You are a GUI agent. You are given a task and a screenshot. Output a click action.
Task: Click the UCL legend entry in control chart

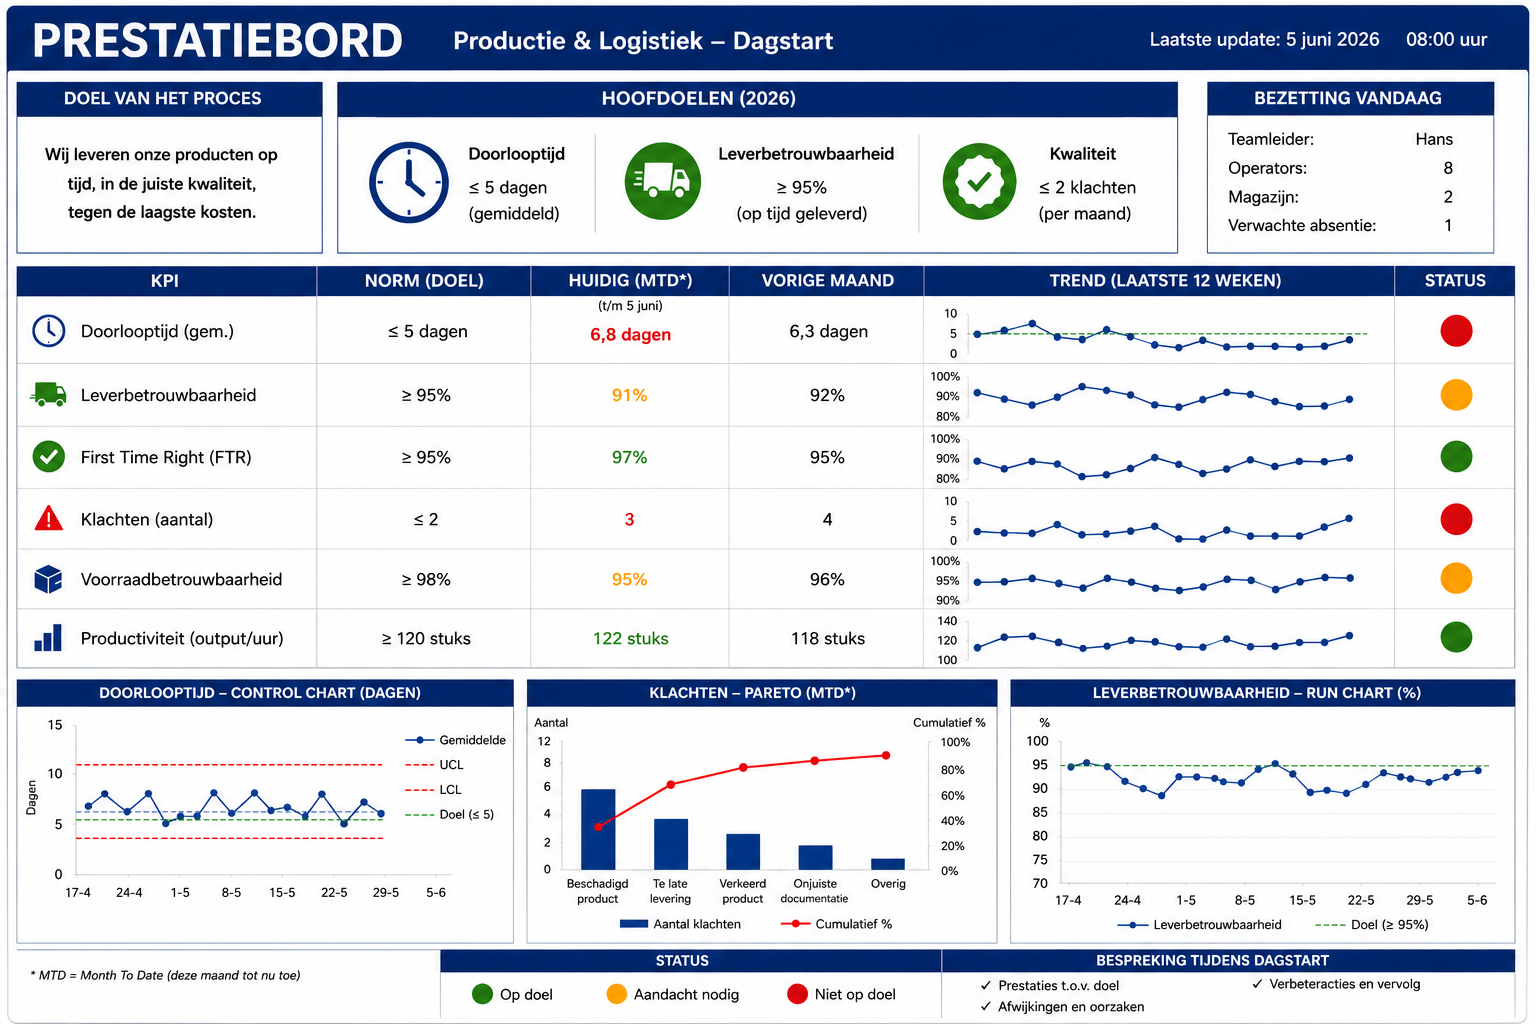435,765
